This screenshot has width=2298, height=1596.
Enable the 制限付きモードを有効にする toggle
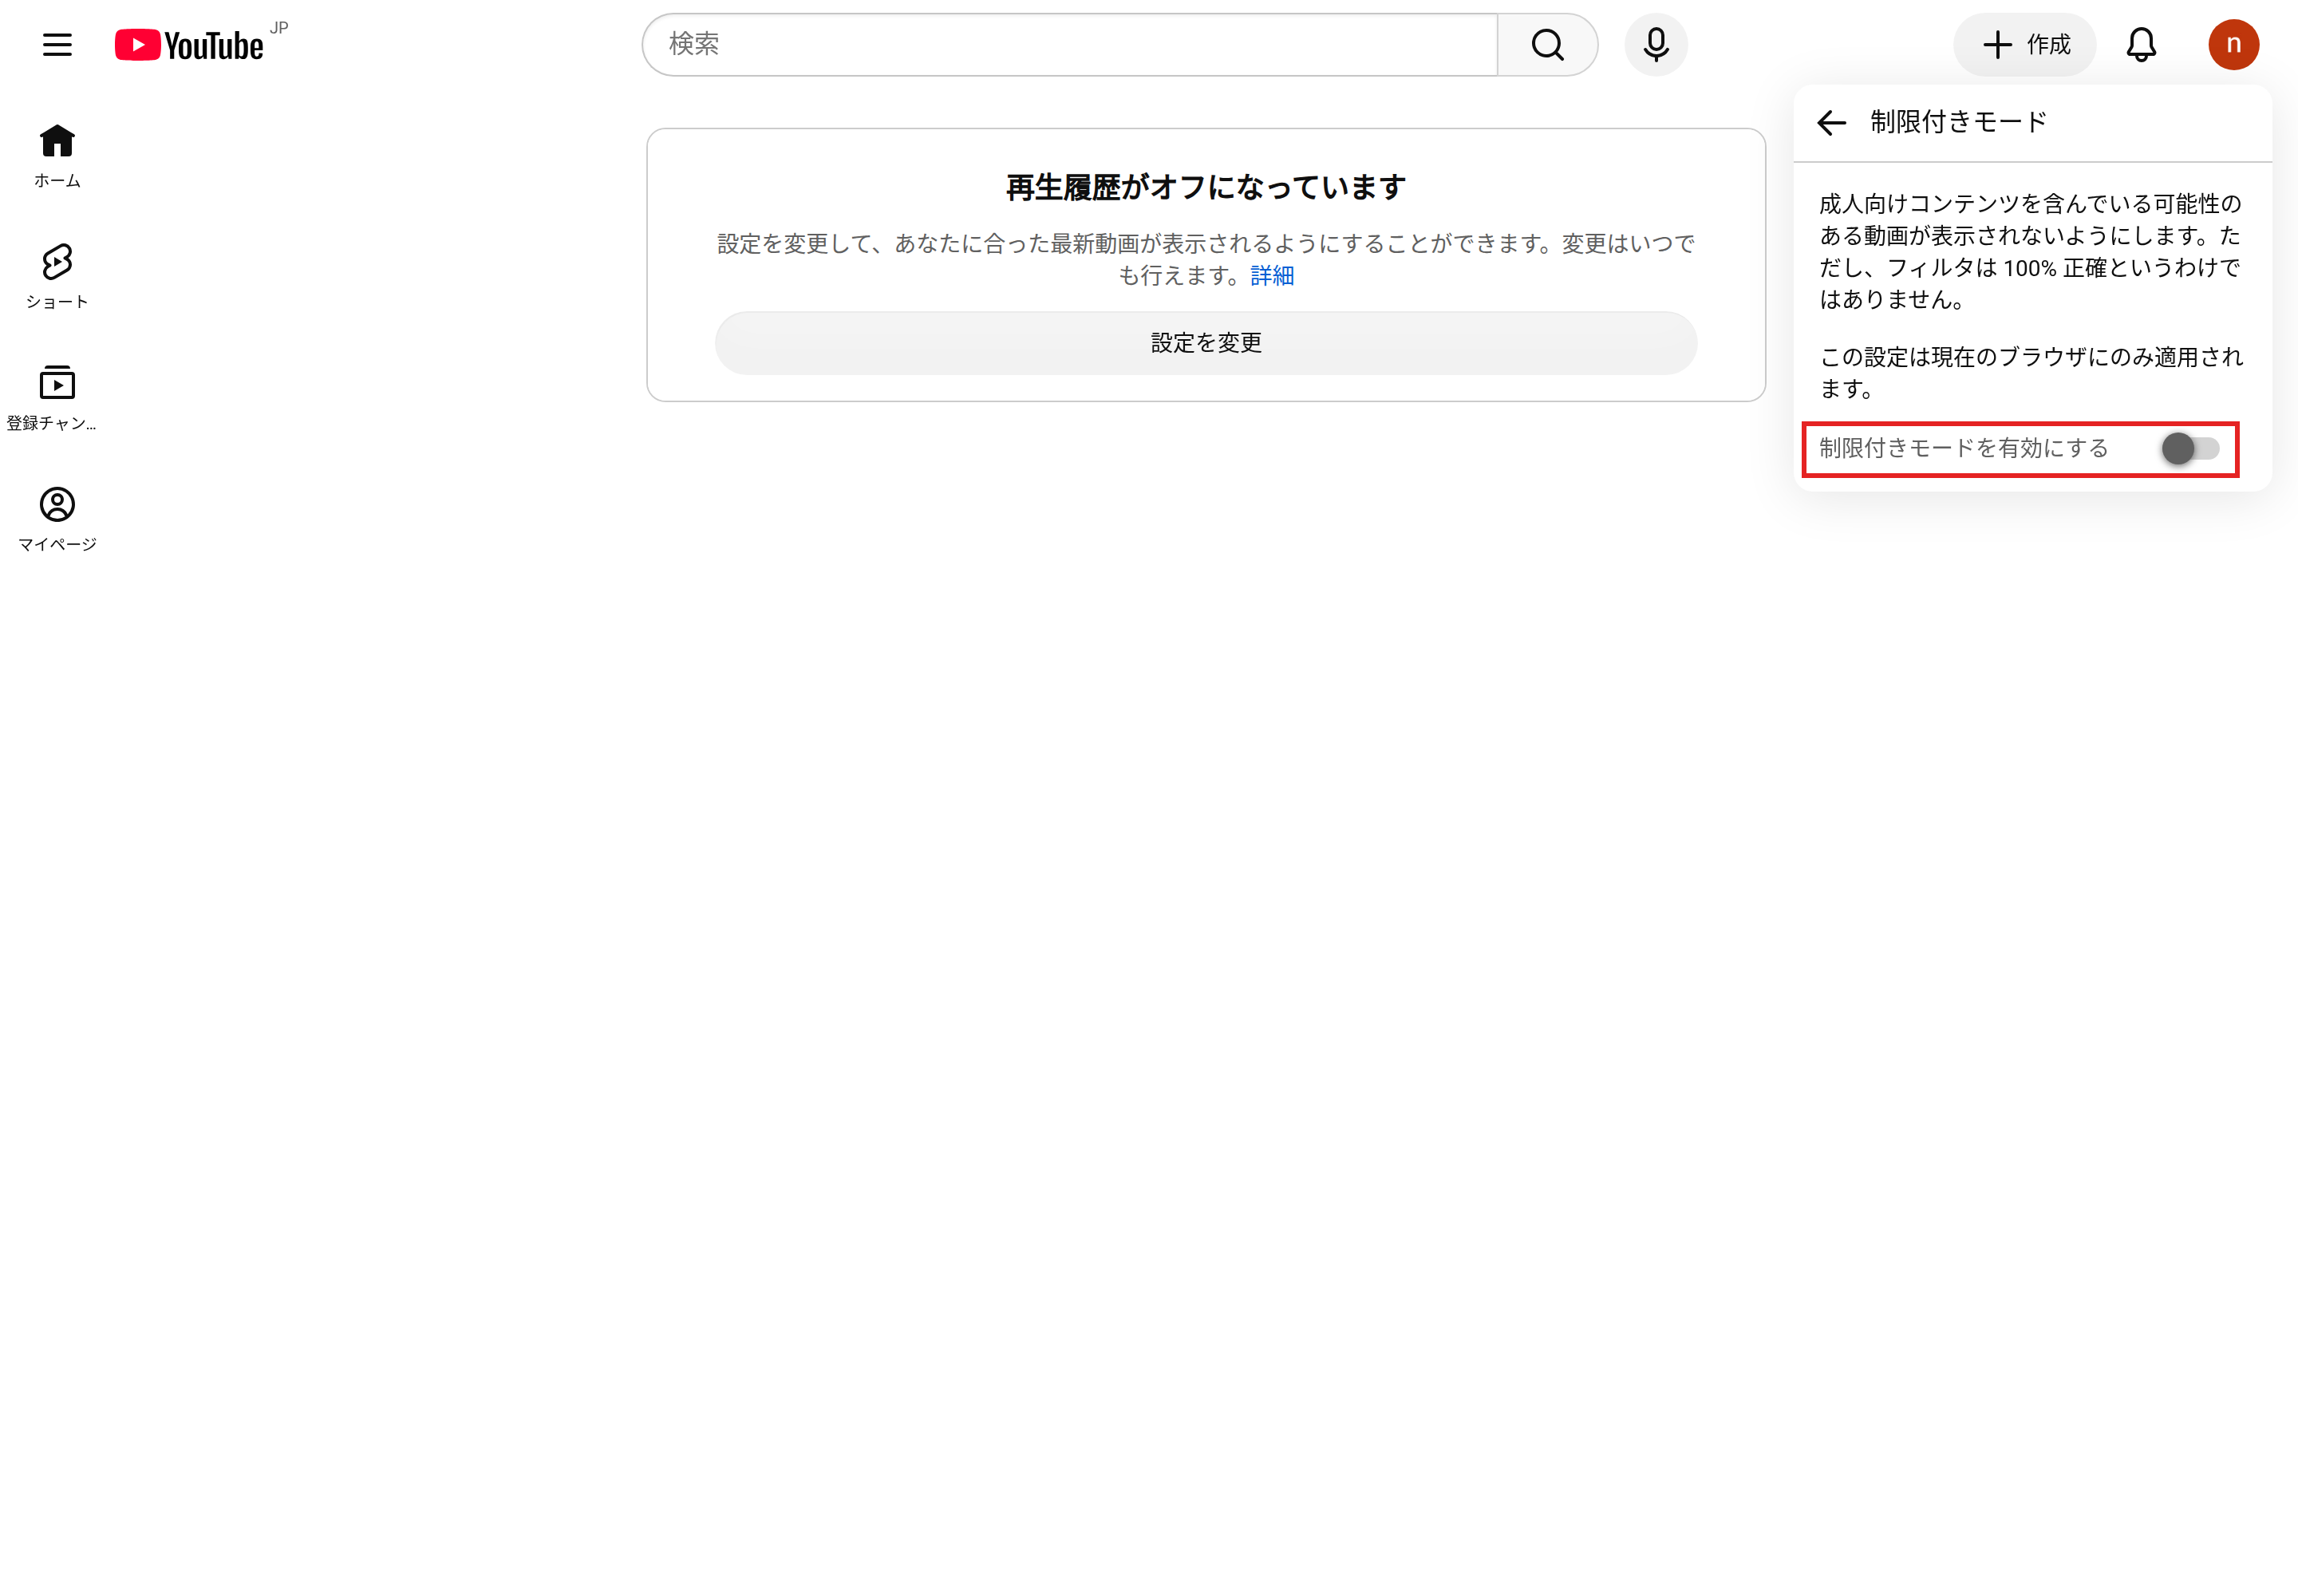click(2190, 448)
